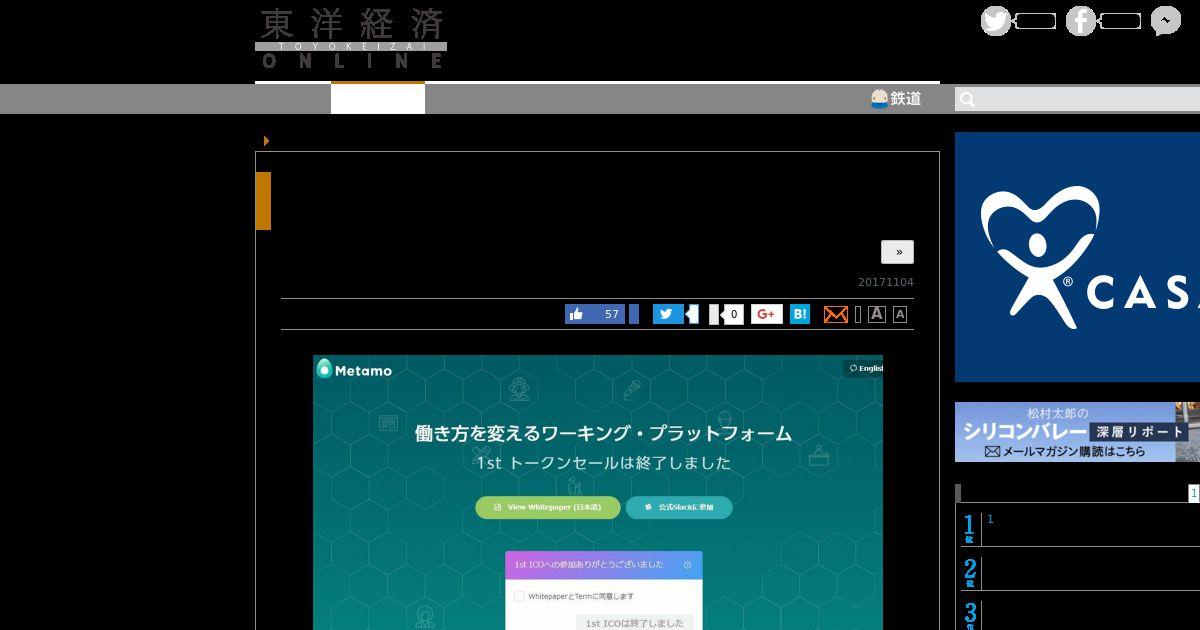Share article on Google Plus
1200x630 pixels.
(x=766, y=314)
